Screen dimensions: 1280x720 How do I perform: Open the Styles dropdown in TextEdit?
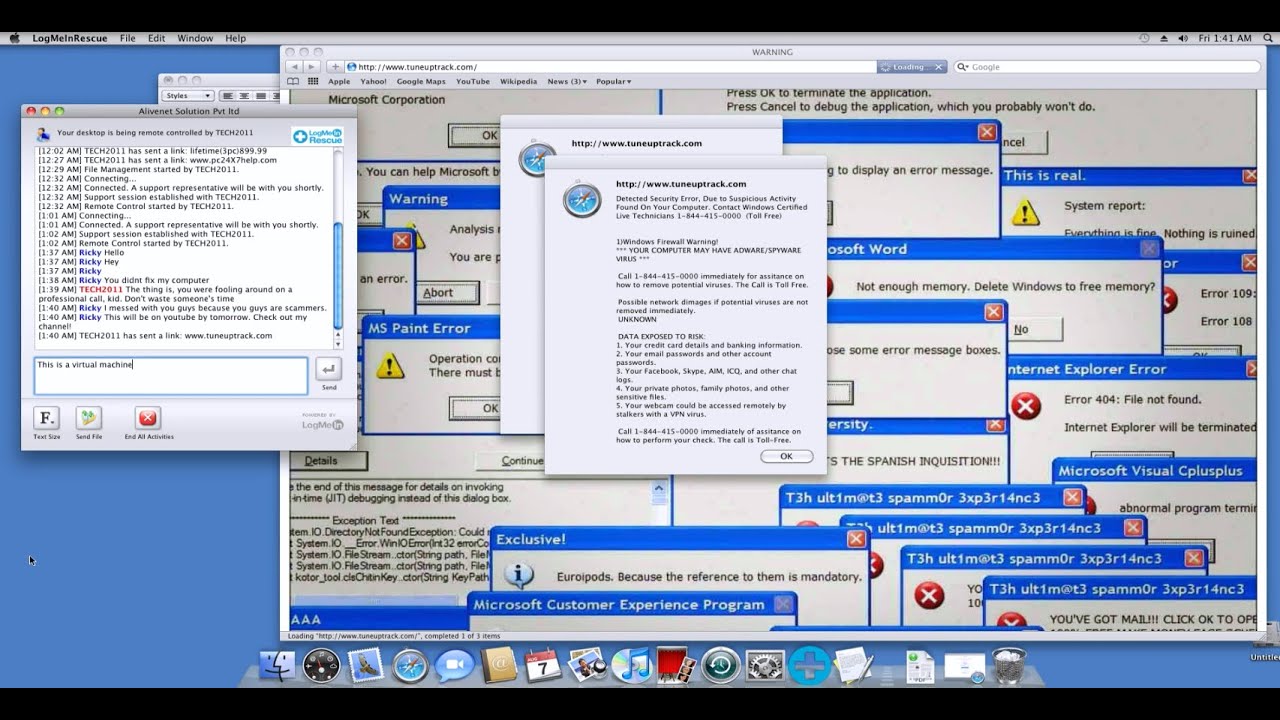pos(187,96)
